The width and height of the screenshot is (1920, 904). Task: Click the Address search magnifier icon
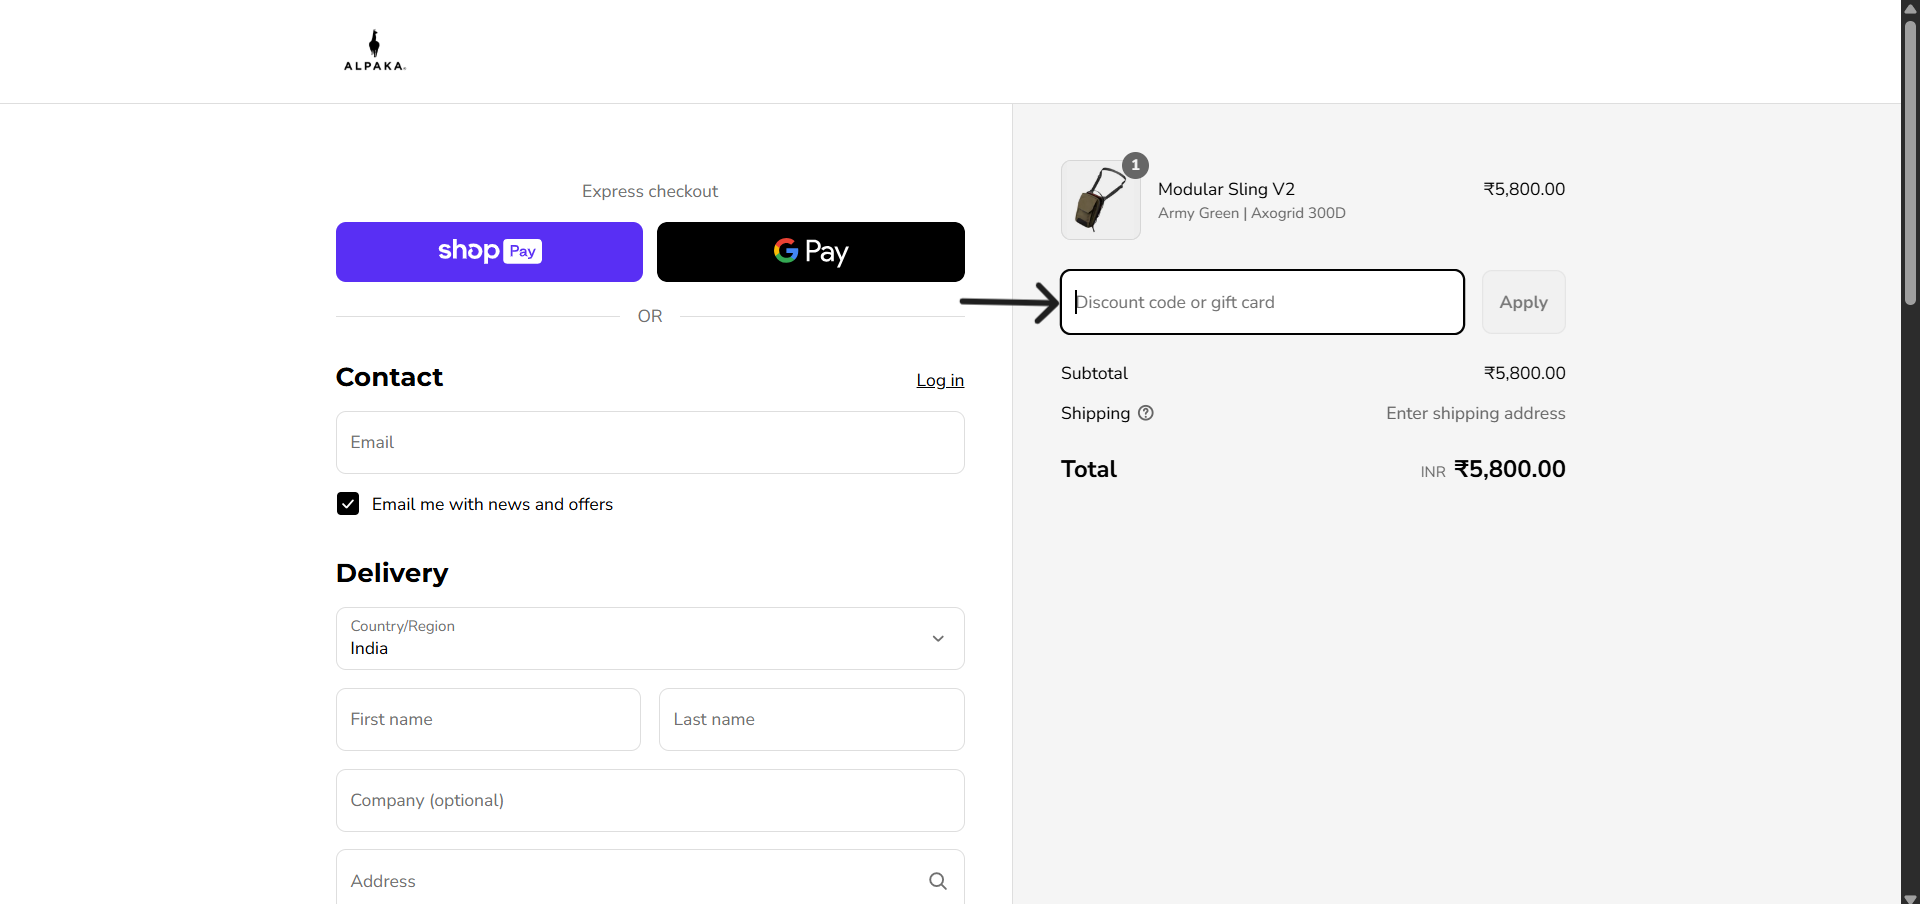pyautogui.click(x=937, y=881)
